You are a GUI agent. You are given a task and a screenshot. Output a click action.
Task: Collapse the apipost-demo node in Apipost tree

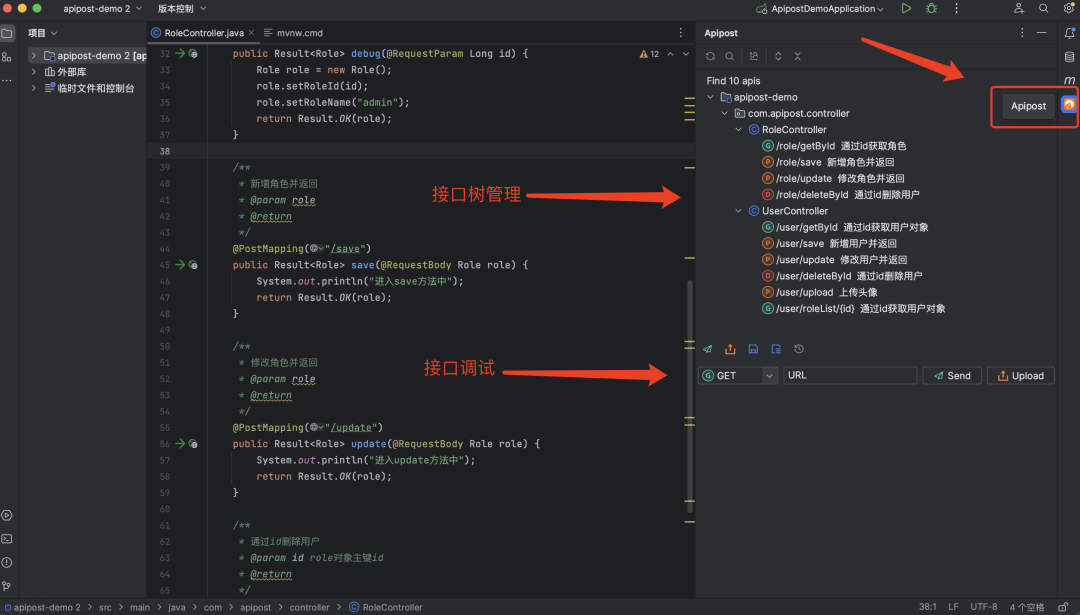pyautogui.click(x=711, y=97)
